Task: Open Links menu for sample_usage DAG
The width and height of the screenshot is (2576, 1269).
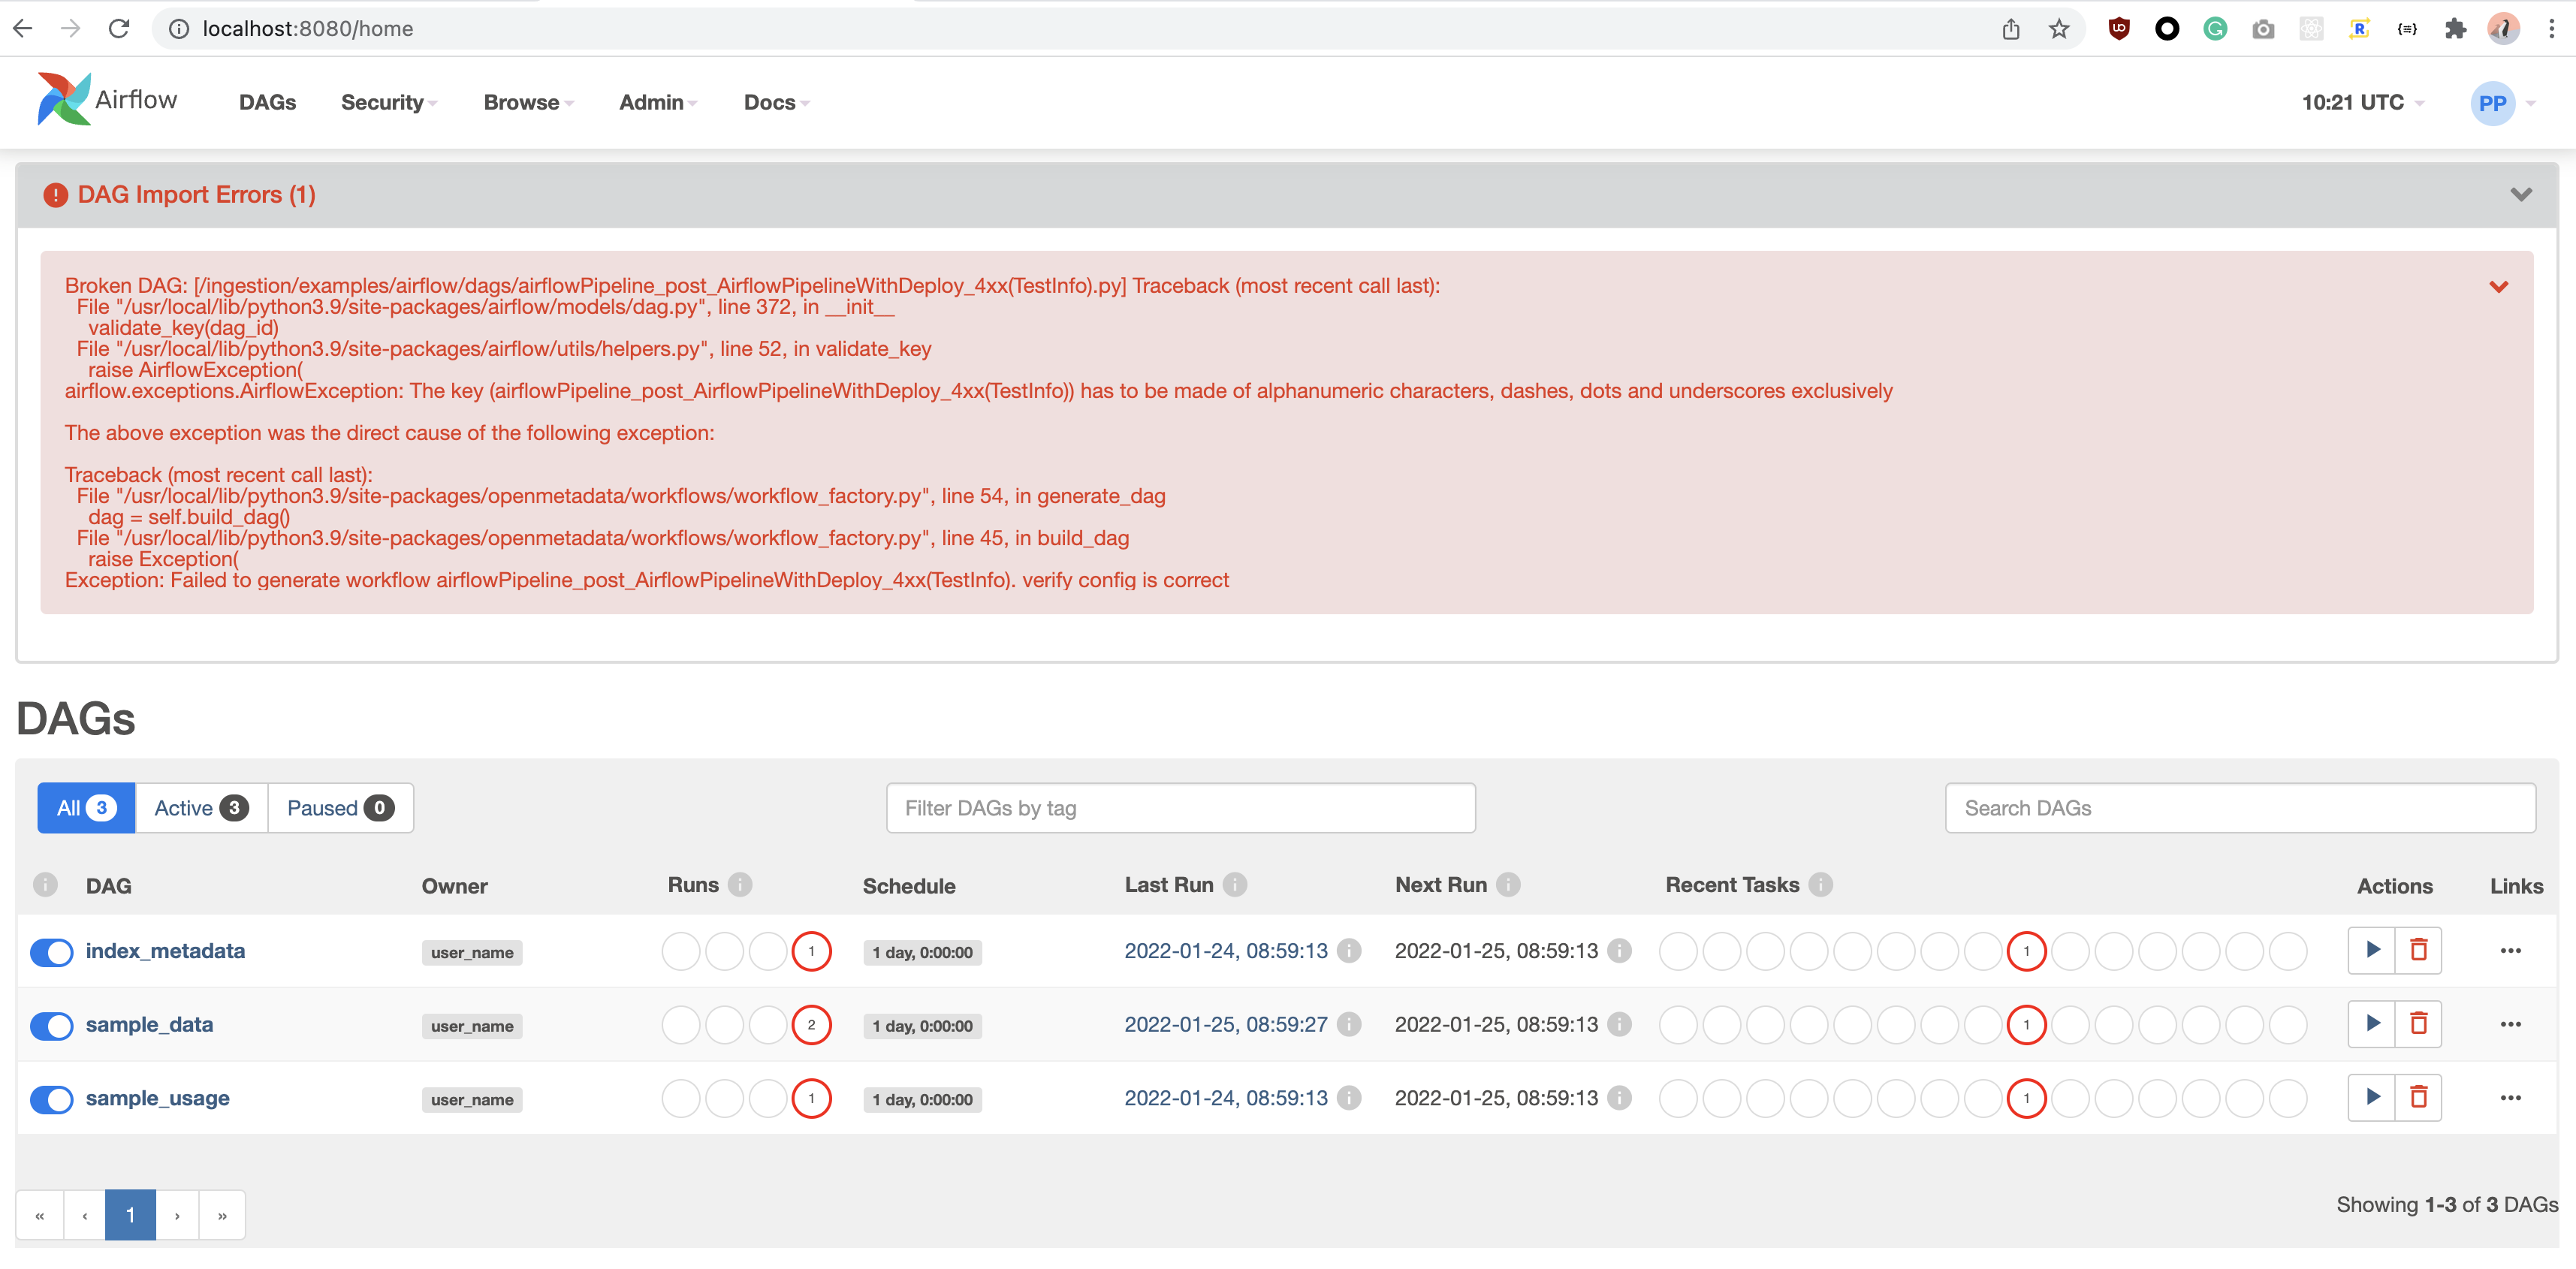Action: (2510, 1097)
